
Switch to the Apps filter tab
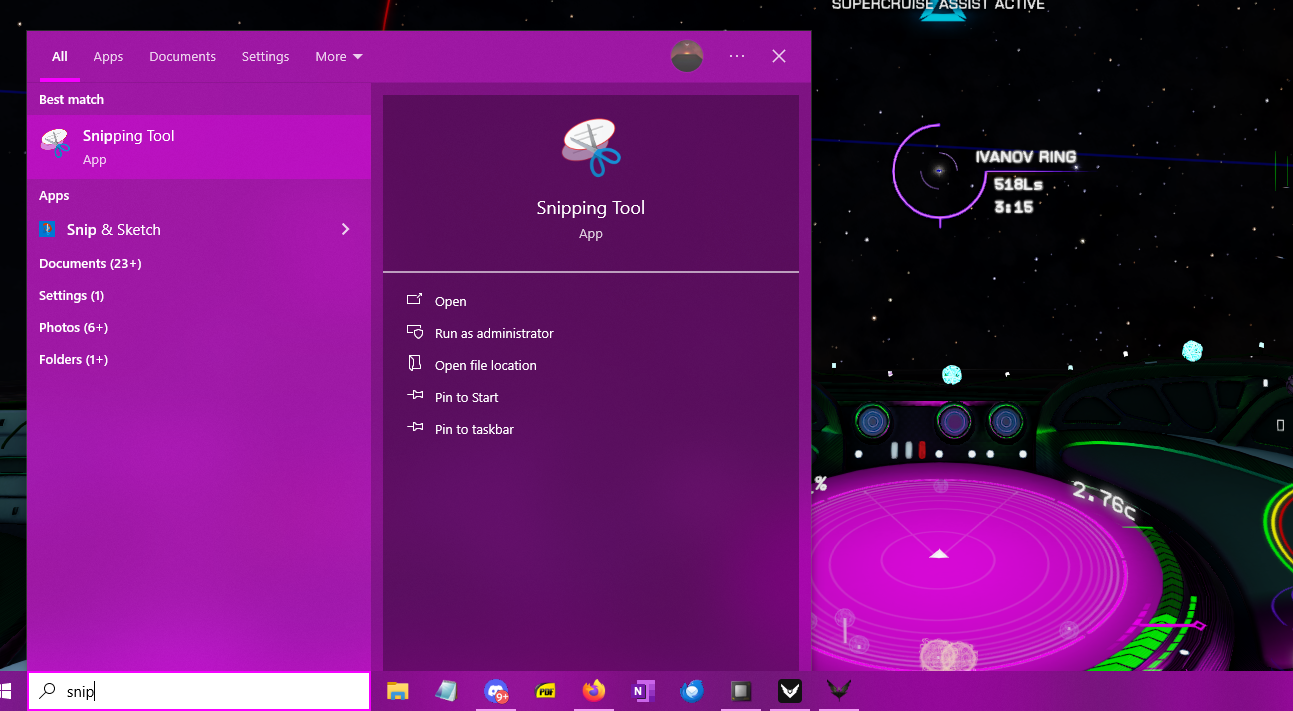pos(108,57)
